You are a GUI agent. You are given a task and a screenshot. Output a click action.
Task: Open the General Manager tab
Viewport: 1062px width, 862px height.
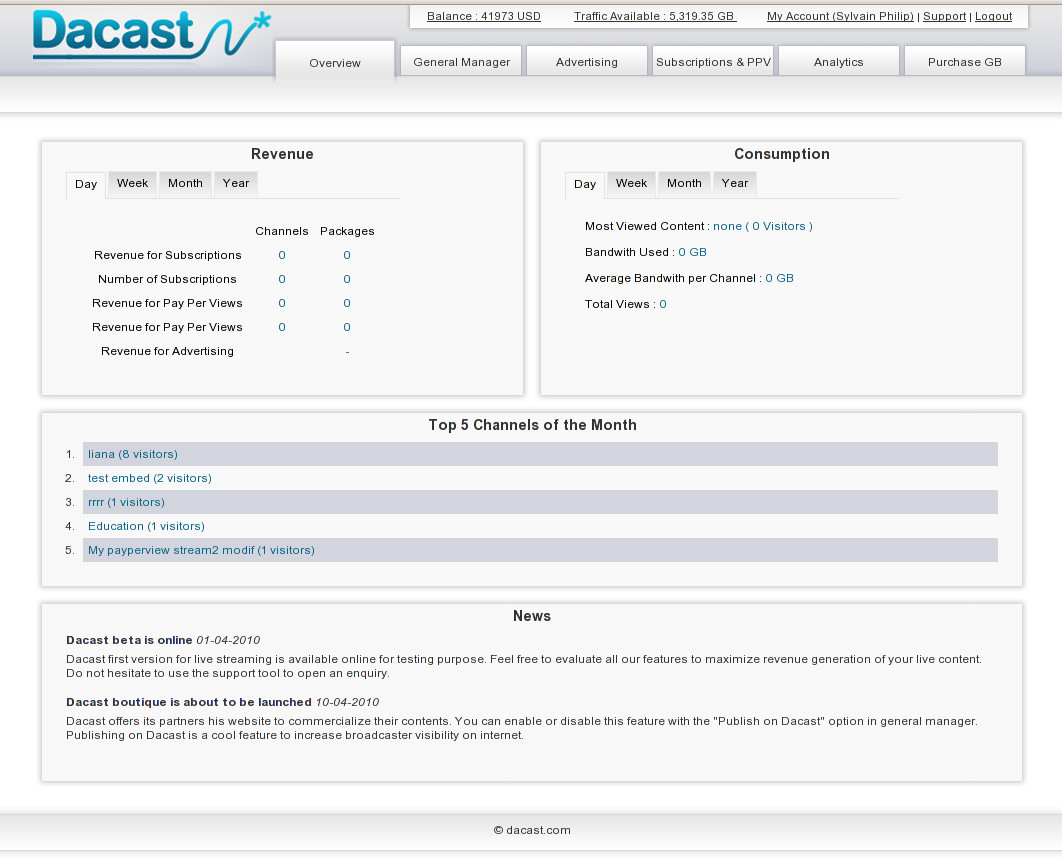[x=461, y=62]
